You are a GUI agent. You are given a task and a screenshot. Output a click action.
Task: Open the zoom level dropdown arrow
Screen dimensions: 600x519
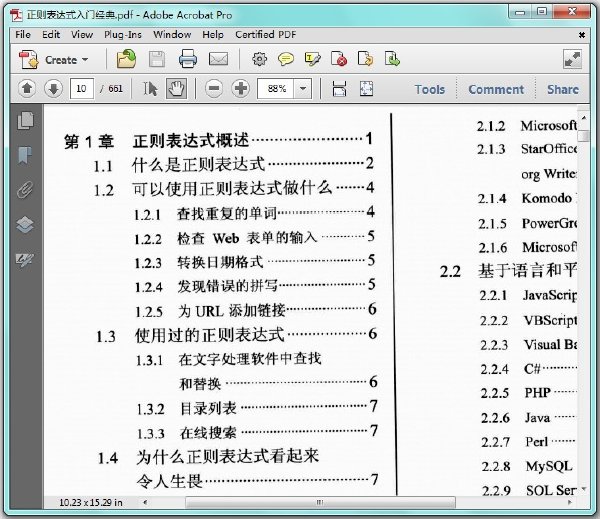303,89
